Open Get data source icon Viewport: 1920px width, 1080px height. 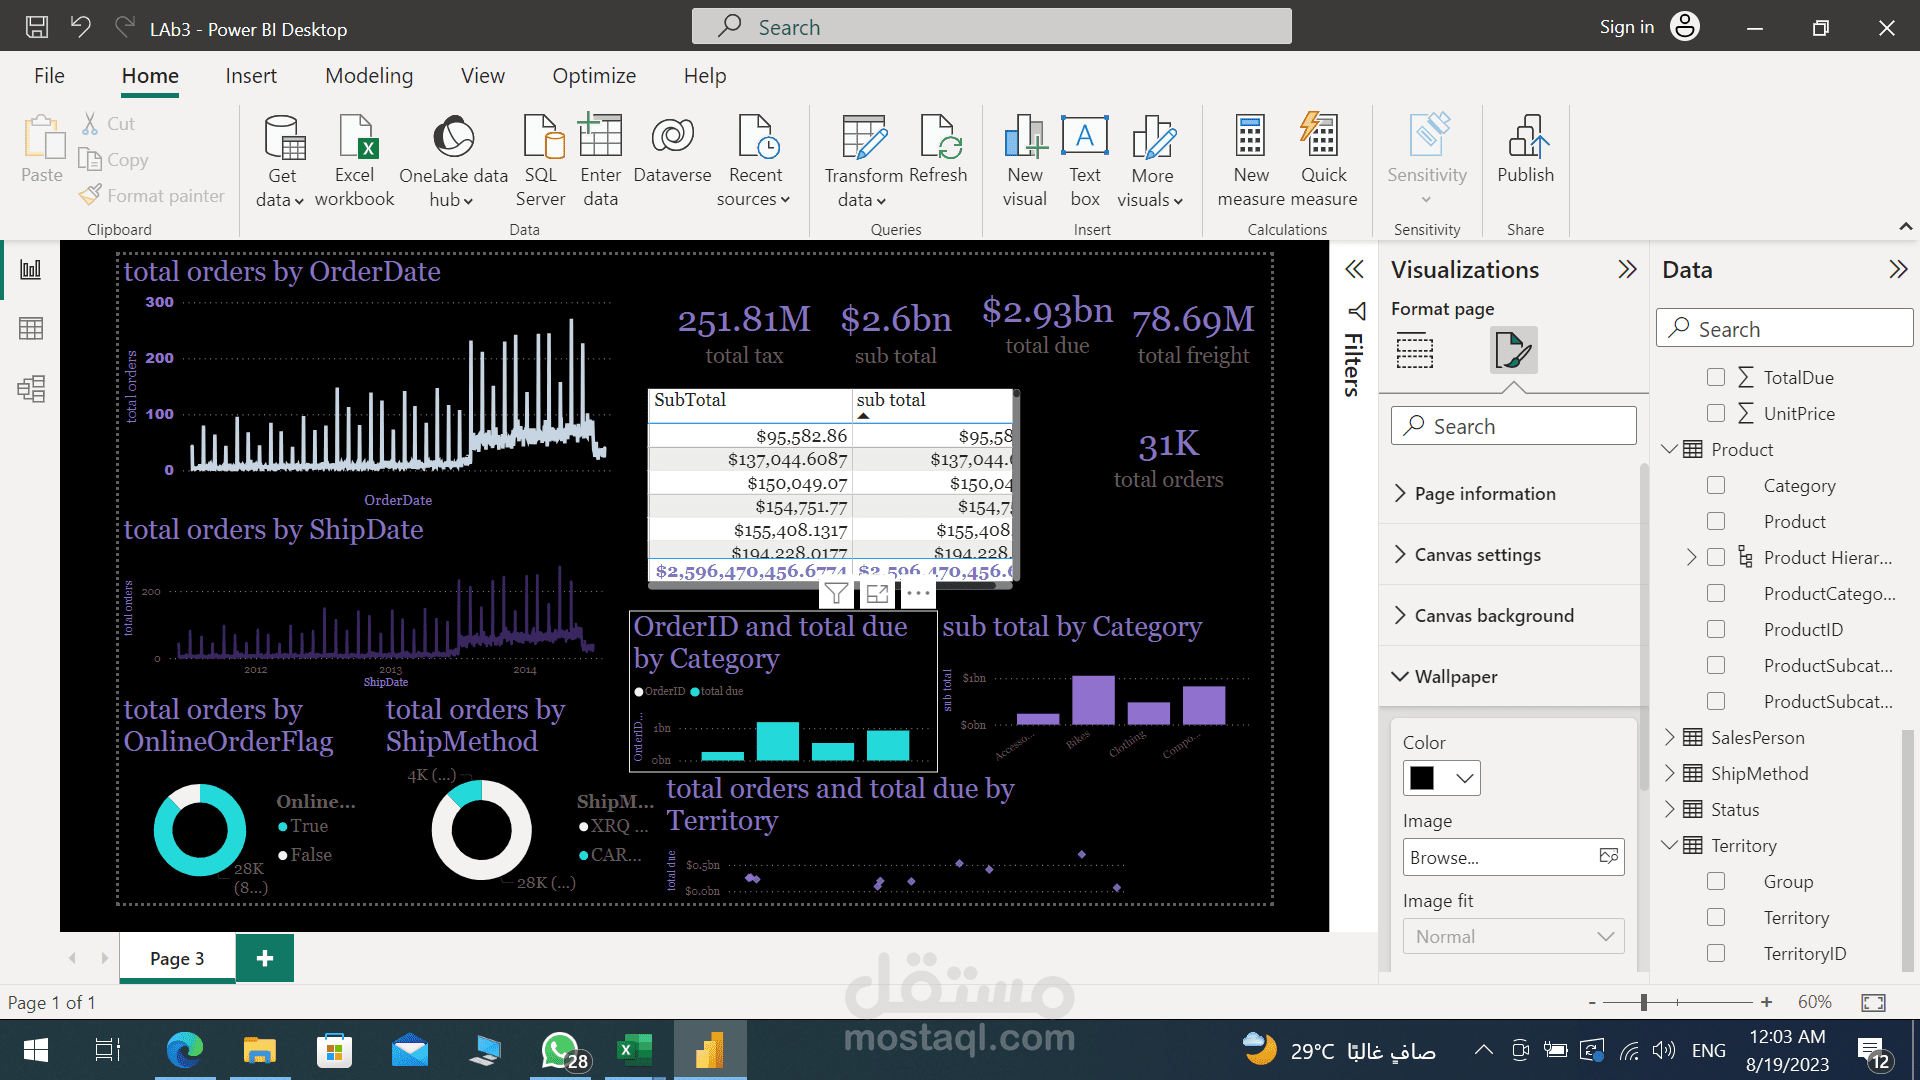click(283, 137)
